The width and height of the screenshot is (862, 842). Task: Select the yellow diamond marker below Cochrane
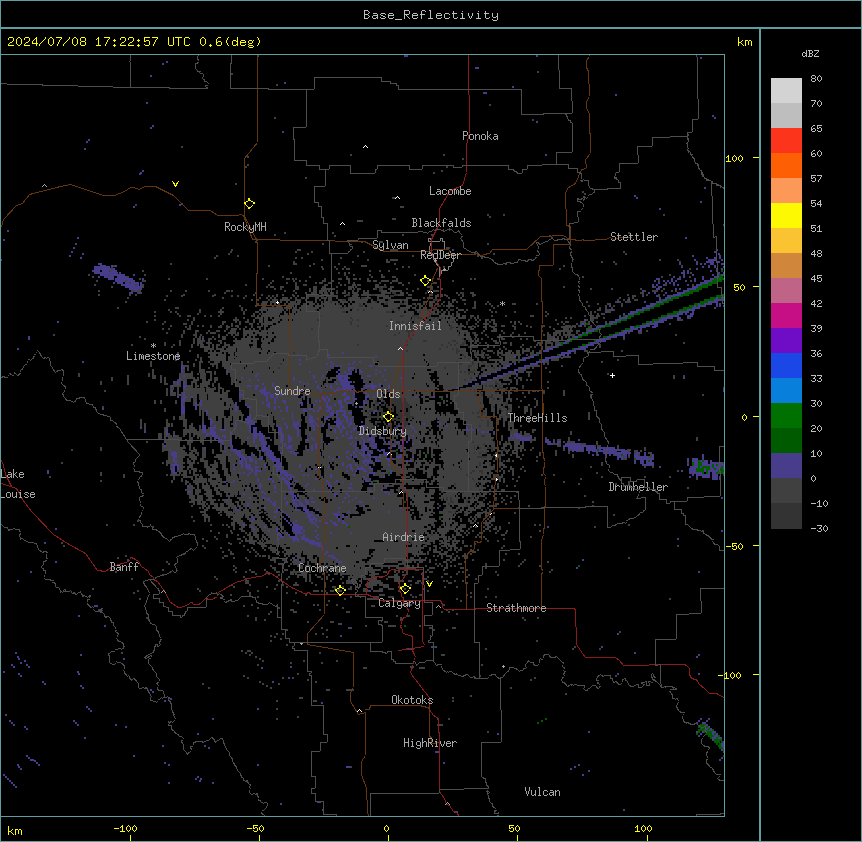(x=340, y=590)
